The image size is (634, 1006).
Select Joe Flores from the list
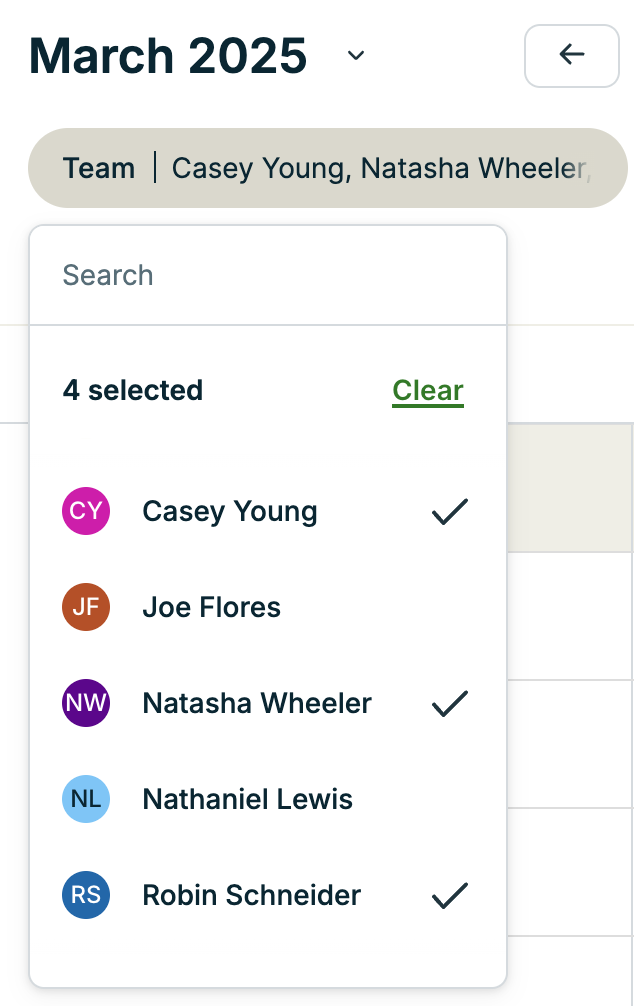(211, 607)
